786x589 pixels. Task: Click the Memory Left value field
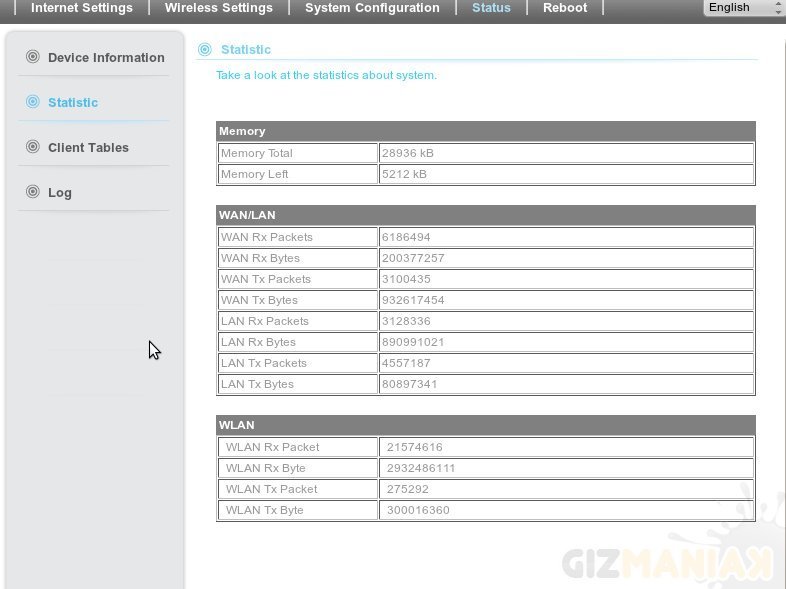pyautogui.click(x=566, y=174)
